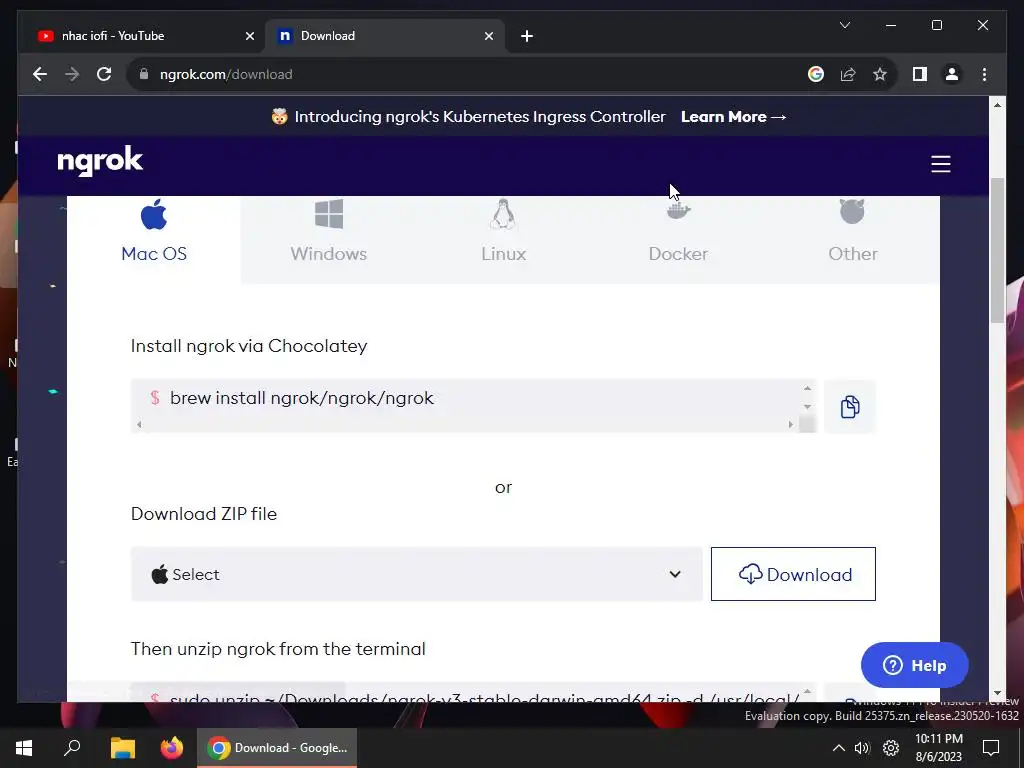The width and height of the screenshot is (1024, 768).
Task: Click the Install ngrok via Chocolatey heading
Action: (x=249, y=346)
